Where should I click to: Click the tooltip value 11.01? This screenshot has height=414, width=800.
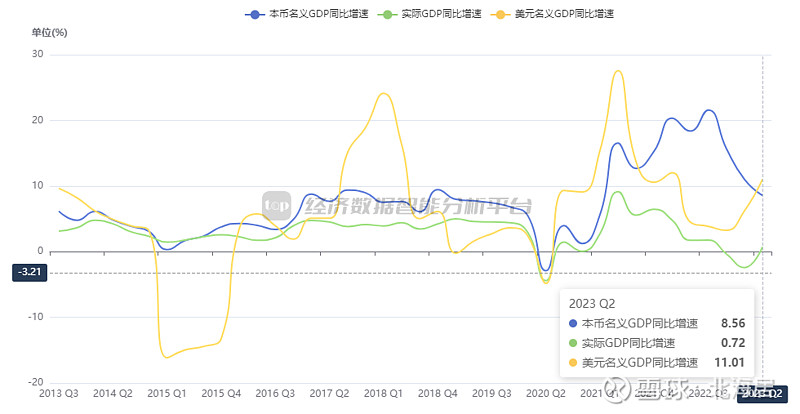point(729,362)
